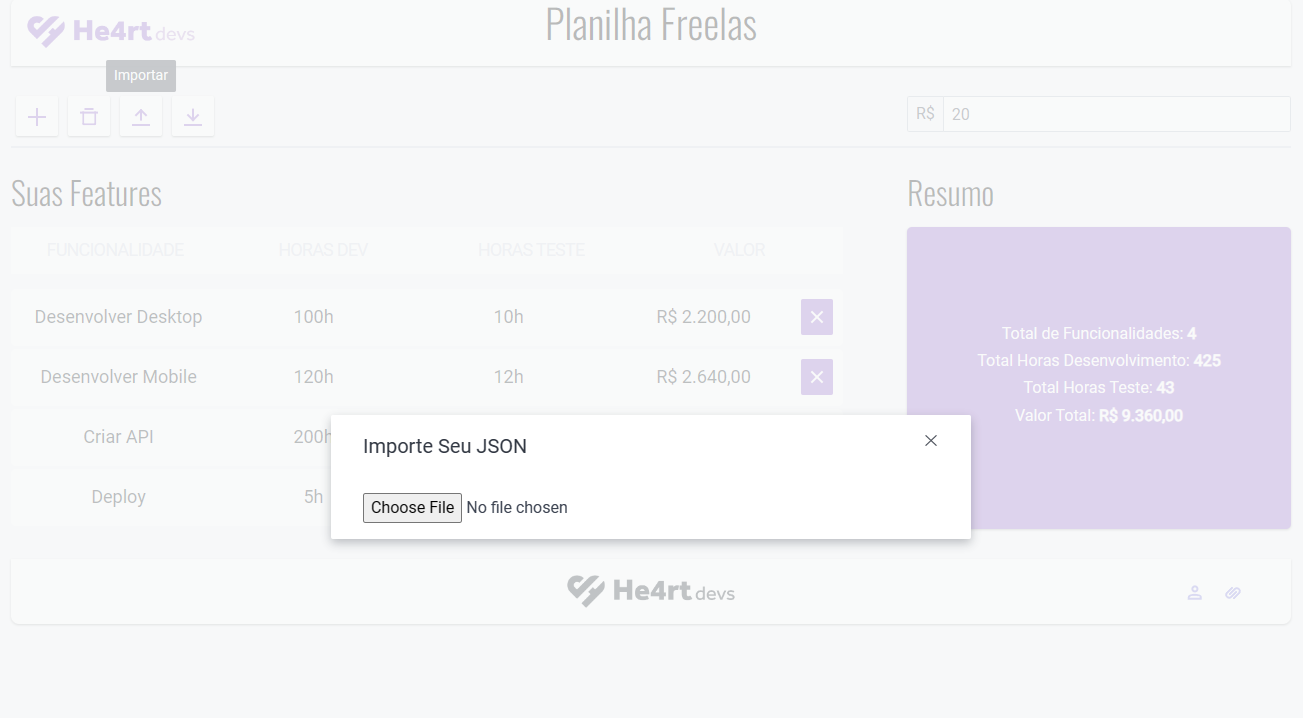The image size is (1303, 718).
Task: Sort by the HORAS DEV column header
Action: tap(323, 249)
